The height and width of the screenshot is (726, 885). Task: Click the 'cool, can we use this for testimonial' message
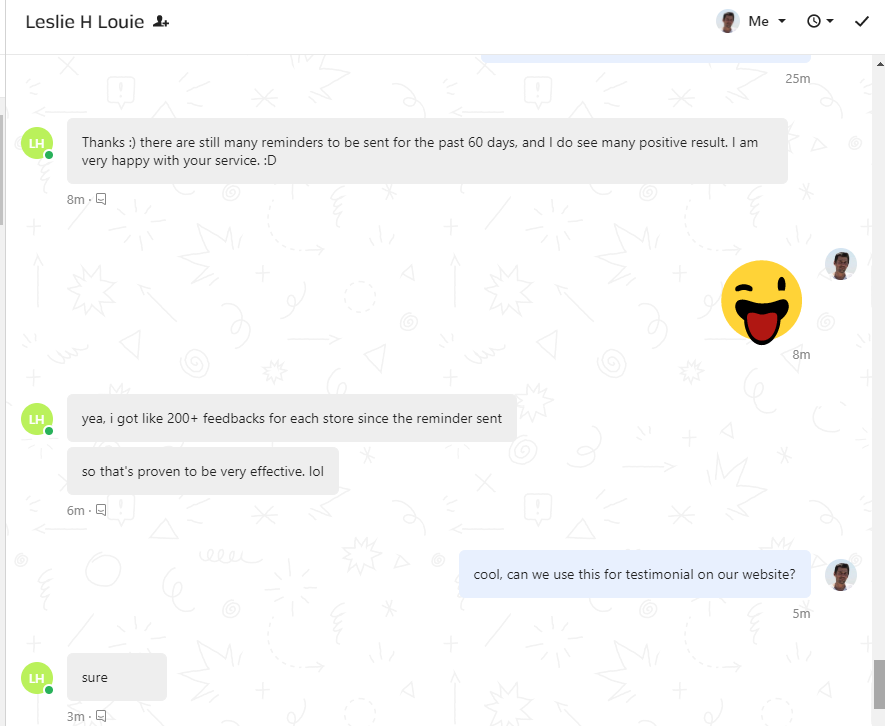pos(634,574)
